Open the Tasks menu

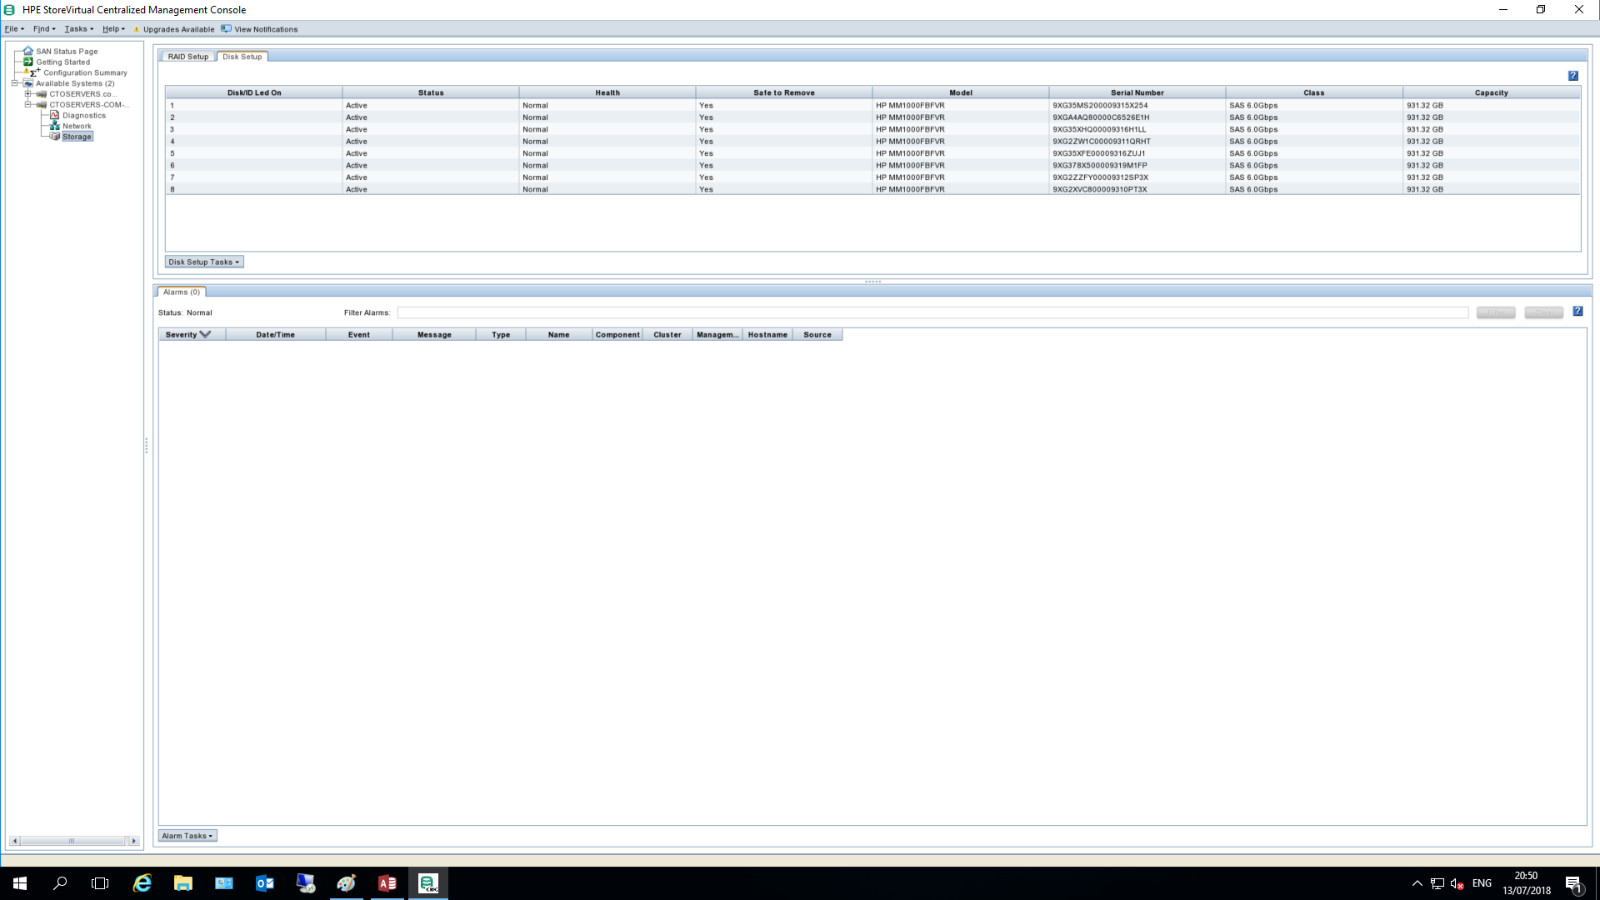79,29
